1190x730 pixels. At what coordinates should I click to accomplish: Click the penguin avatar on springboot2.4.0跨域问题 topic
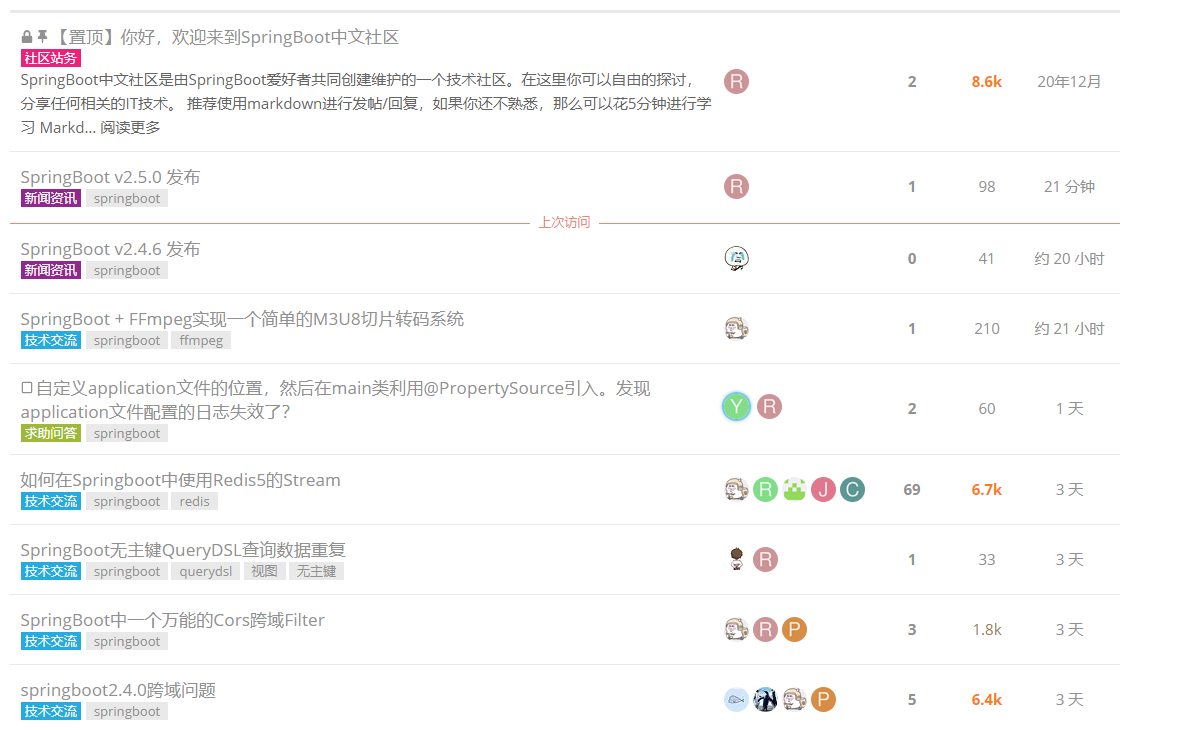pos(765,699)
